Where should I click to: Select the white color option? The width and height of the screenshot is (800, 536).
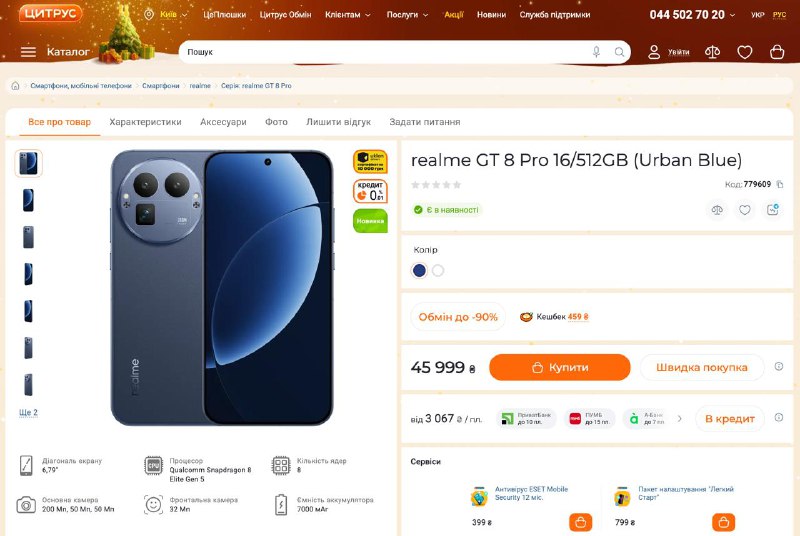[438, 270]
